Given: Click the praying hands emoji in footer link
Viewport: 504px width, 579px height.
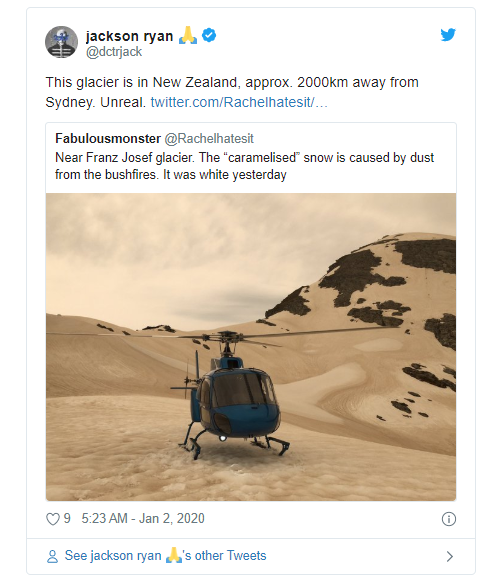Looking at the screenshot, I should click(x=174, y=555).
